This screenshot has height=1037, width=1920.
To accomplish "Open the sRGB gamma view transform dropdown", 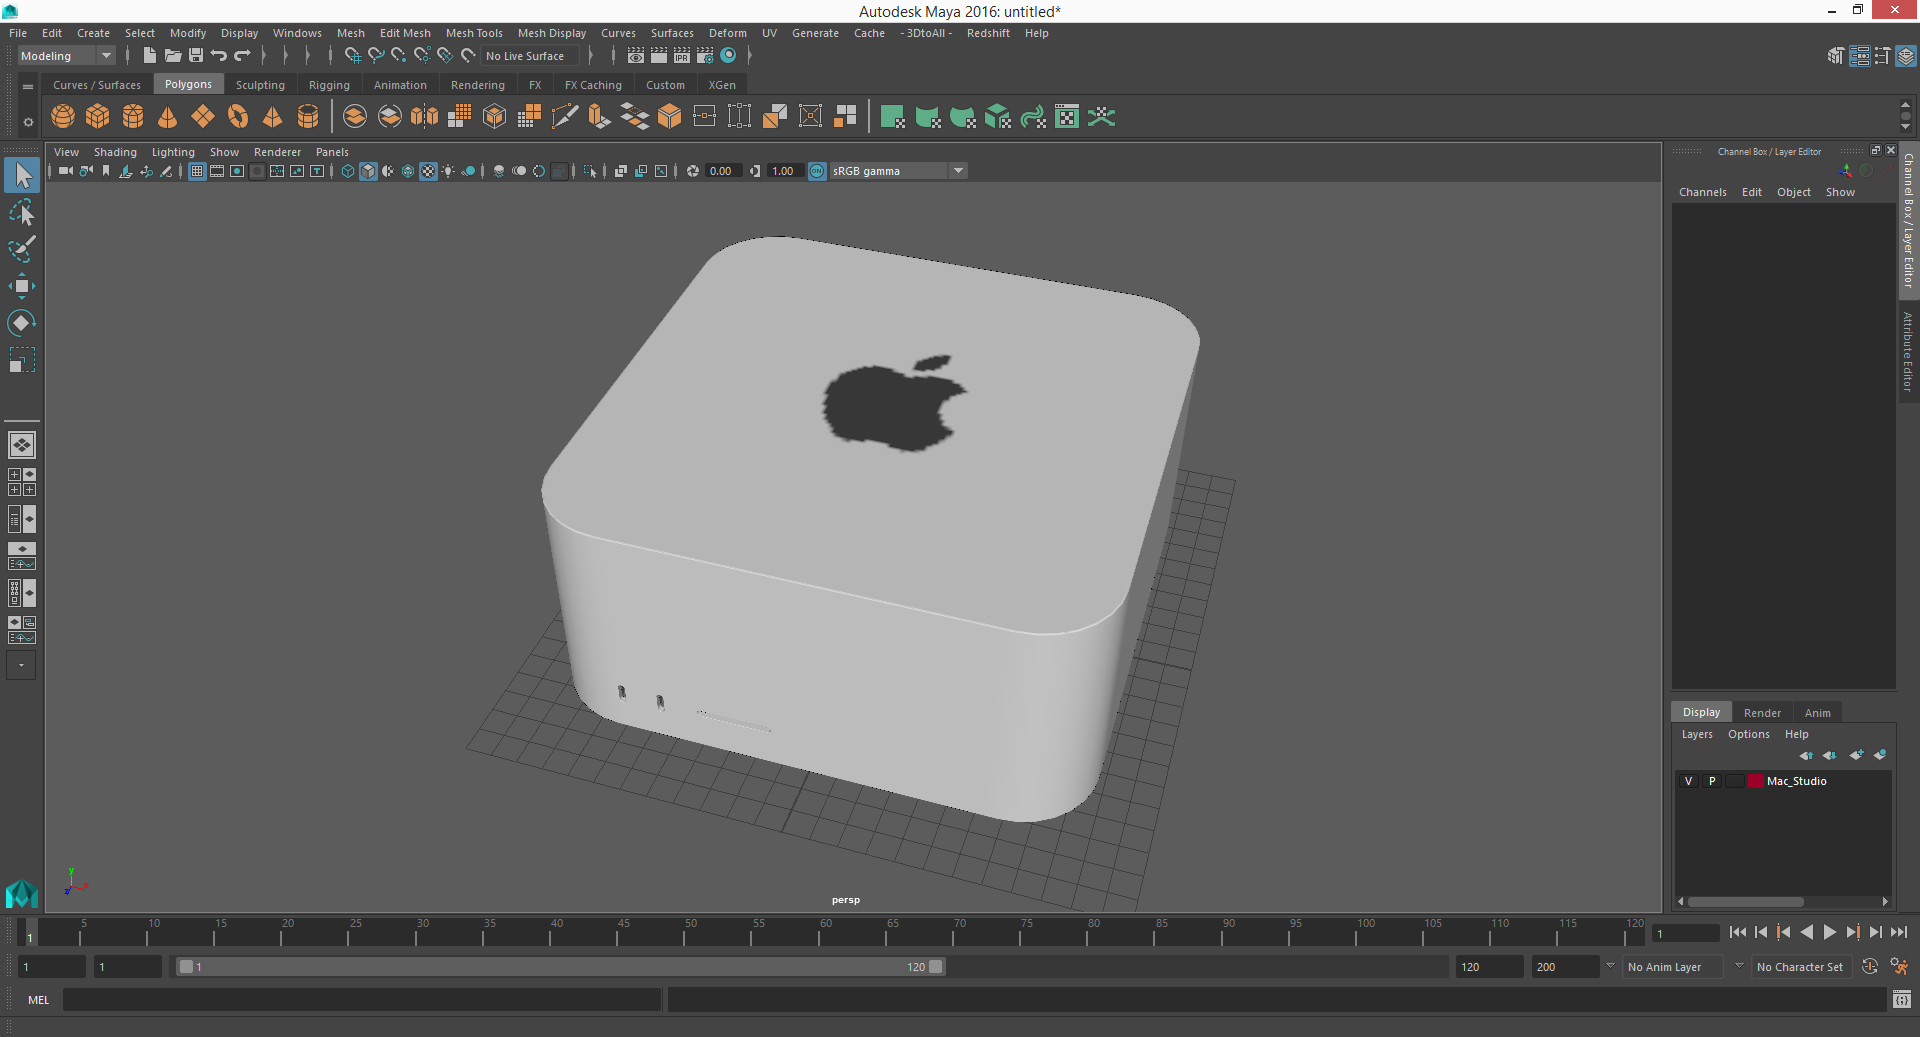I will [898, 171].
